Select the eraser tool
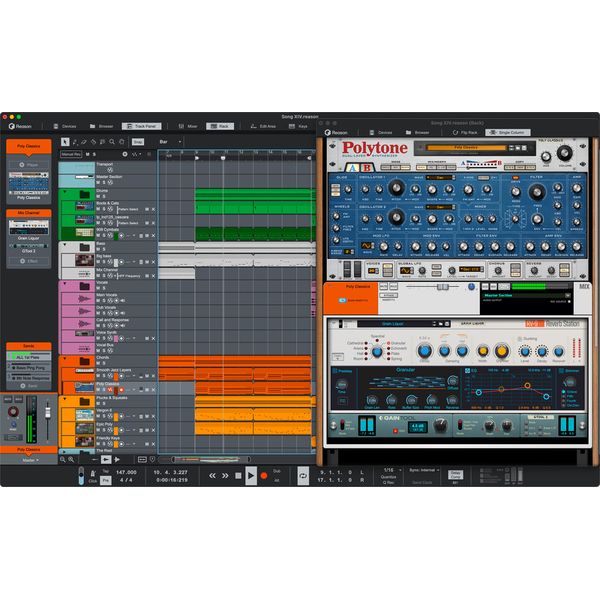Viewport: 600px width, 600px height. [84, 142]
